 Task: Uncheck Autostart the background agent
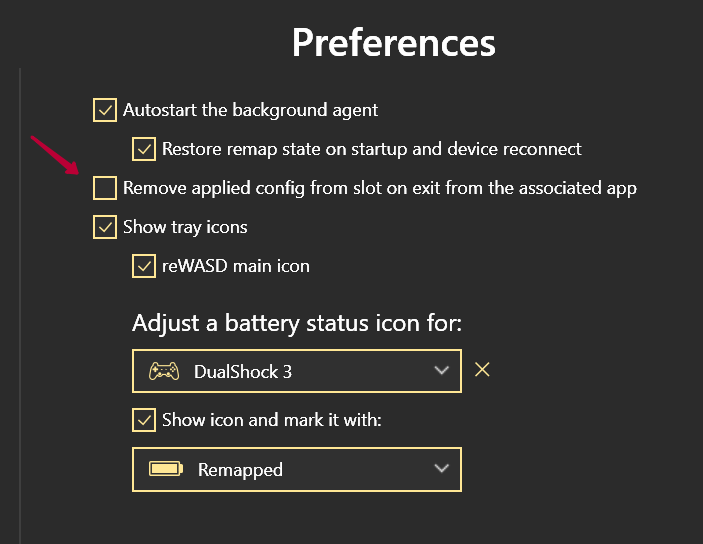coord(105,110)
